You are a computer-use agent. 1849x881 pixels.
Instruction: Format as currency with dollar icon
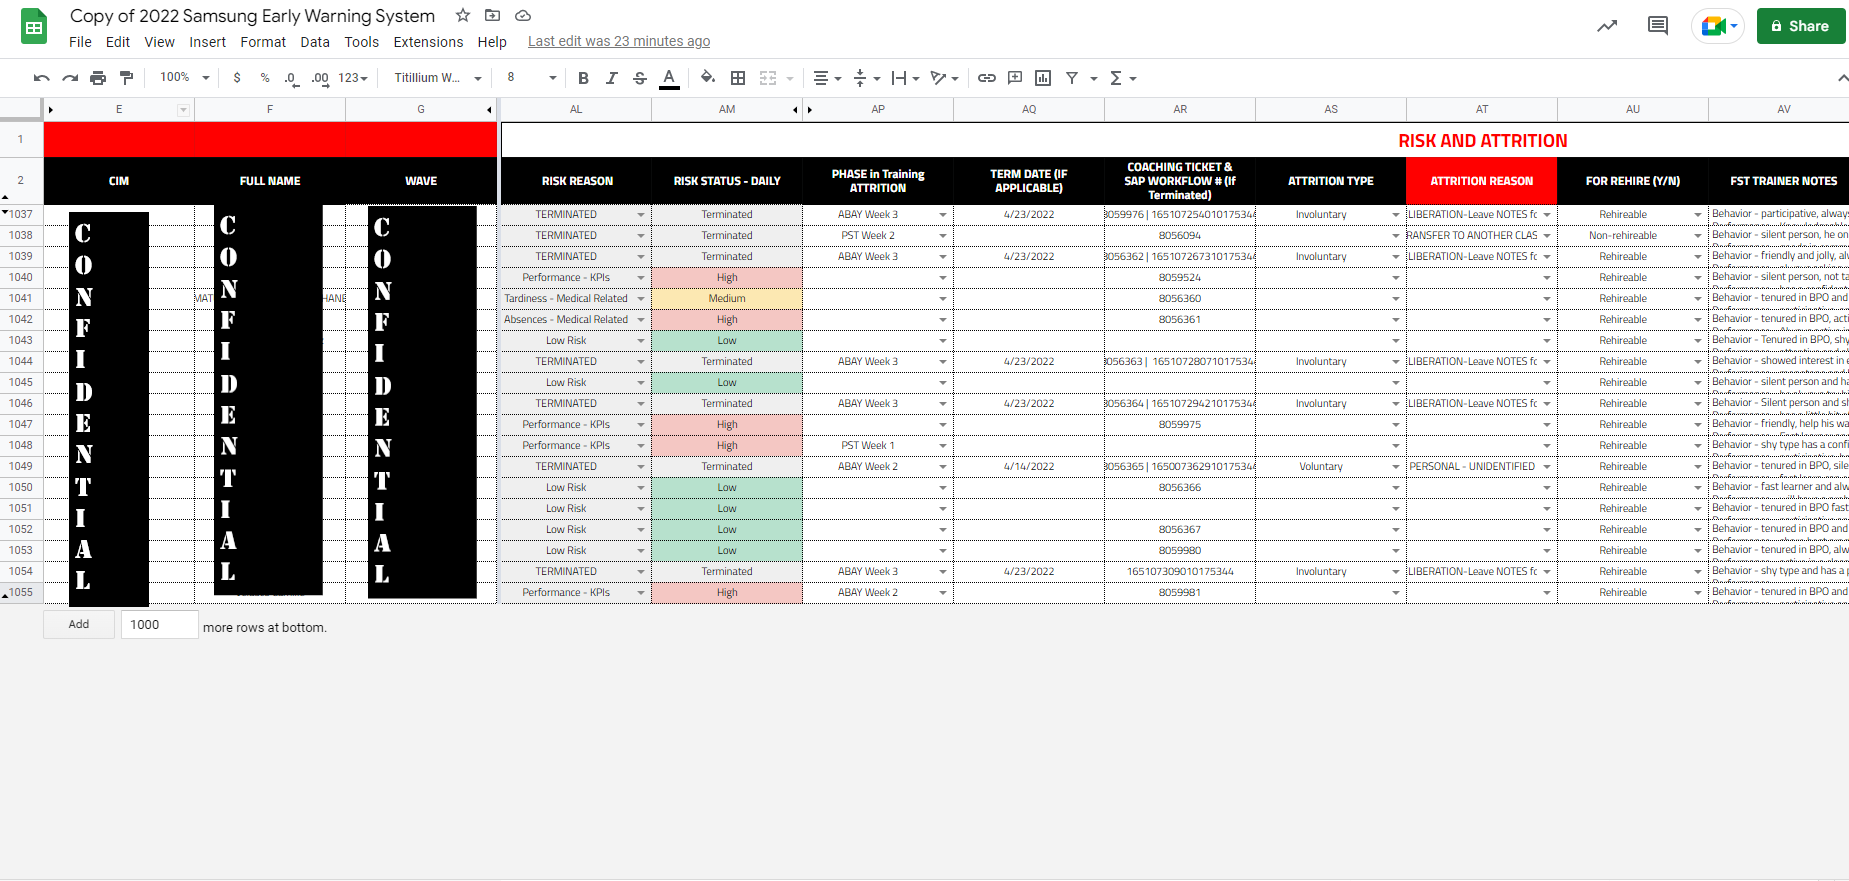click(237, 78)
